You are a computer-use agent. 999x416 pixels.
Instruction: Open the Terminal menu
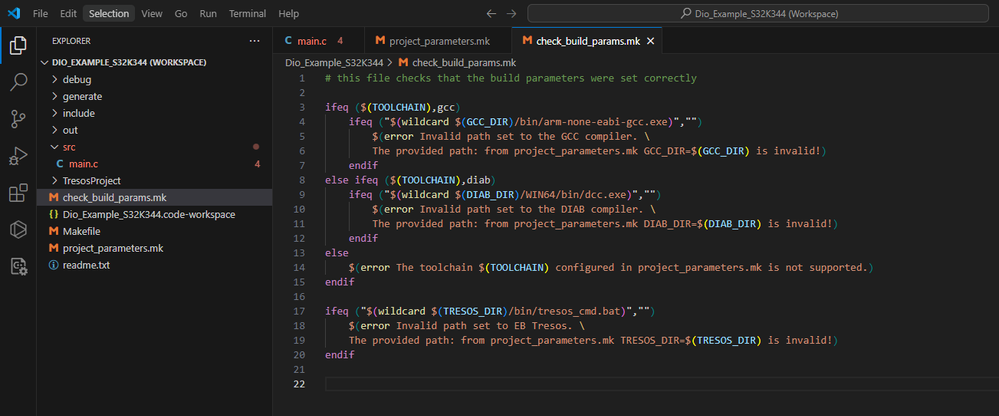click(248, 14)
